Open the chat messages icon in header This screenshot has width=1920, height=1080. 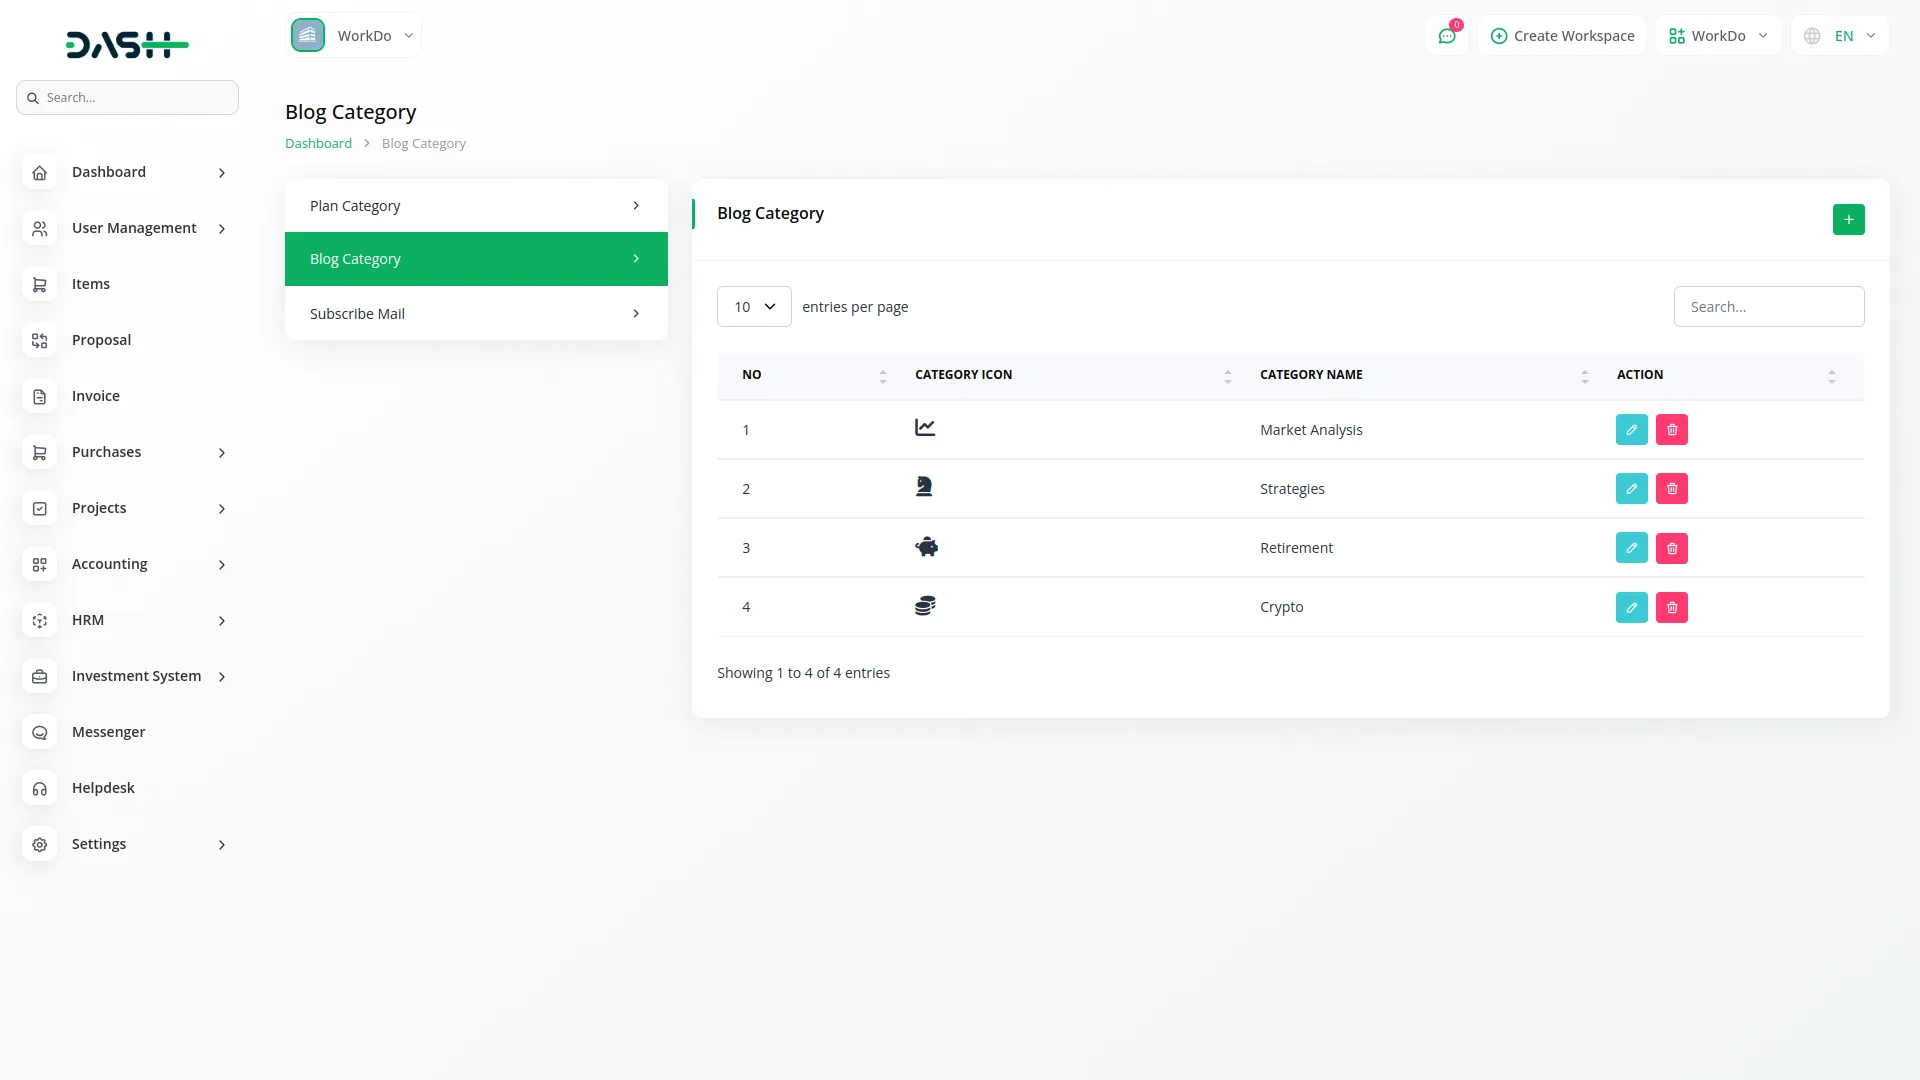click(1446, 36)
